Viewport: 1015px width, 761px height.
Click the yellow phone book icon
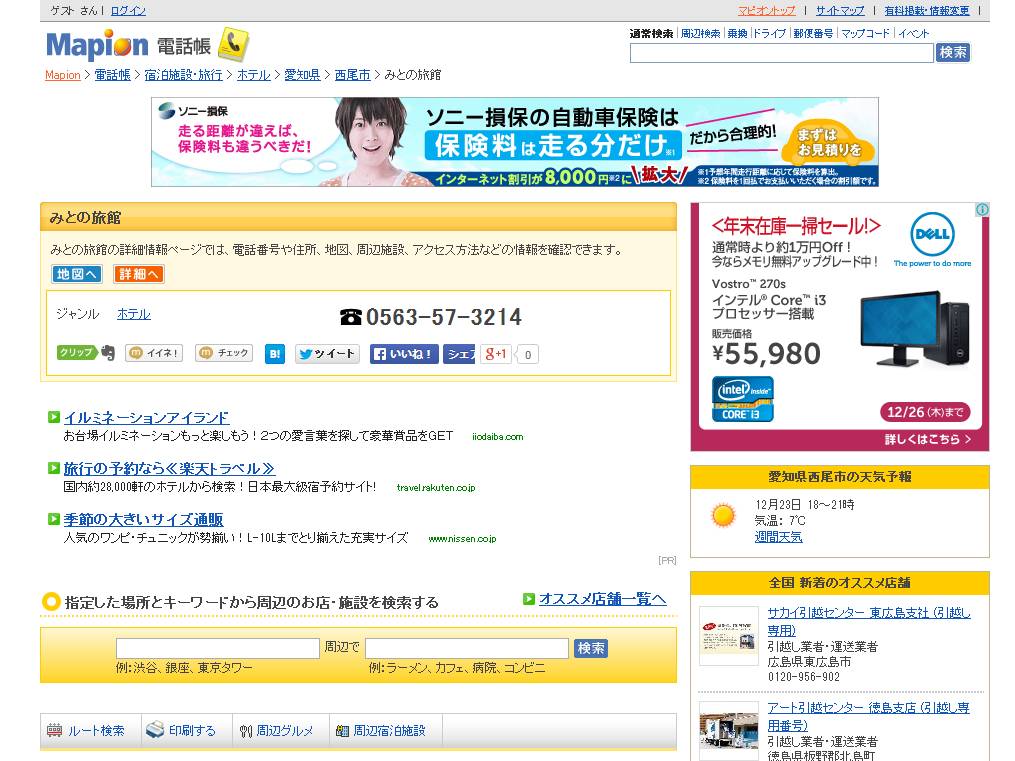click(x=233, y=44)
